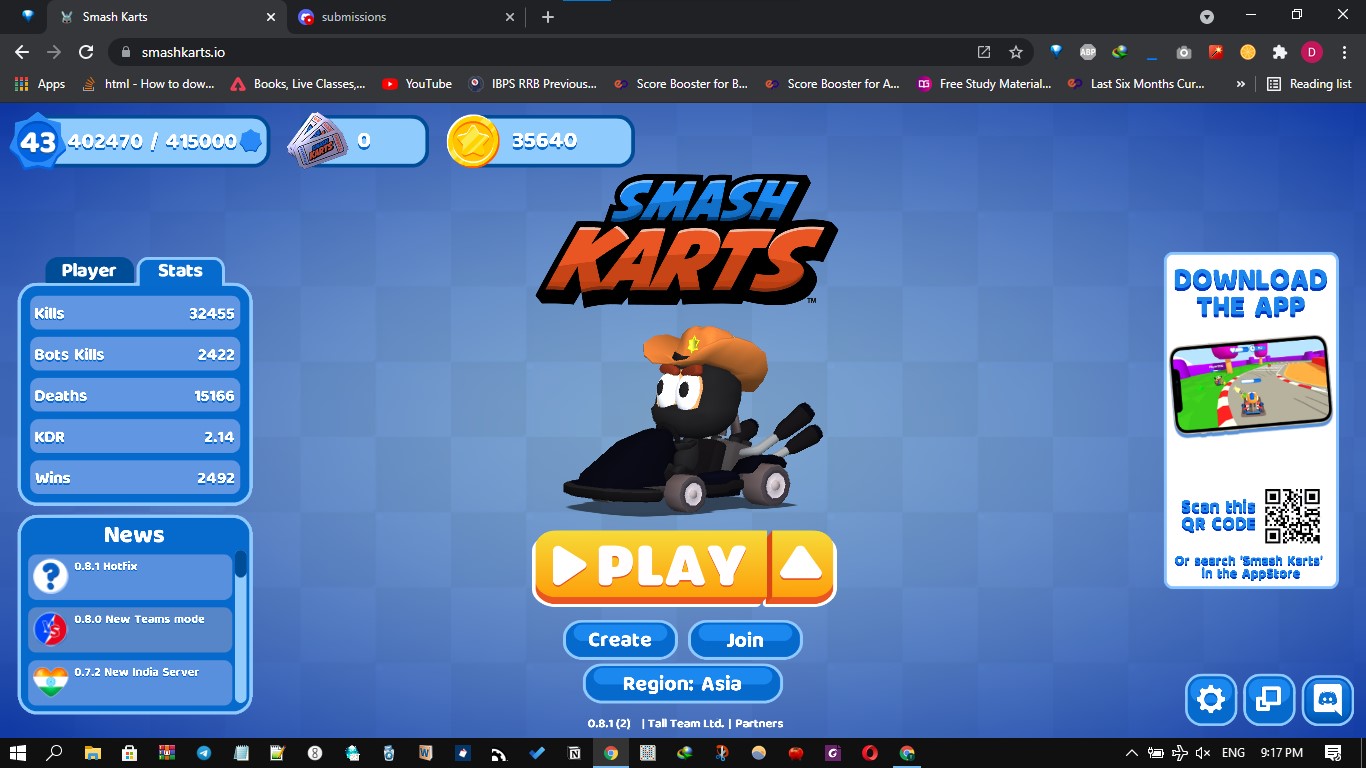The height and width of the screenshot is (768, 1366).
Task: Click the India heart flag news icon
Action: click(50, 683)
